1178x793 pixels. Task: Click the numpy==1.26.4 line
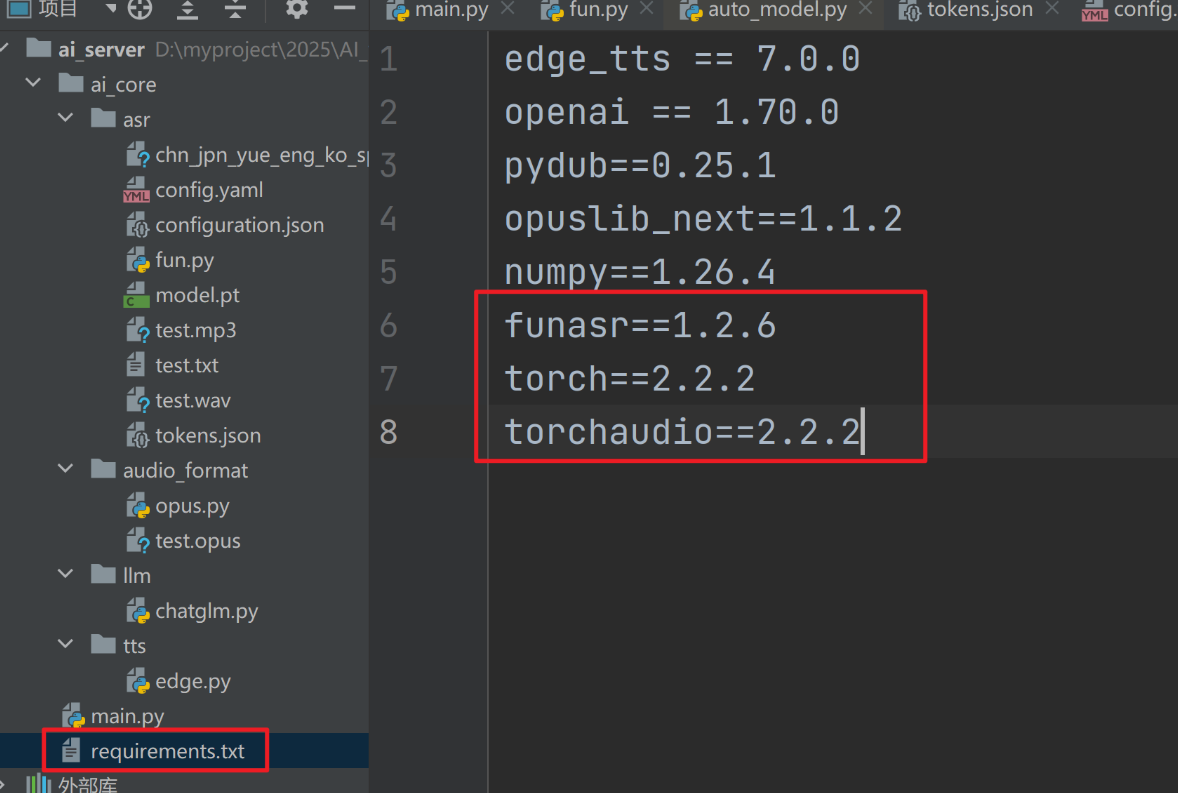click(640, 273)
